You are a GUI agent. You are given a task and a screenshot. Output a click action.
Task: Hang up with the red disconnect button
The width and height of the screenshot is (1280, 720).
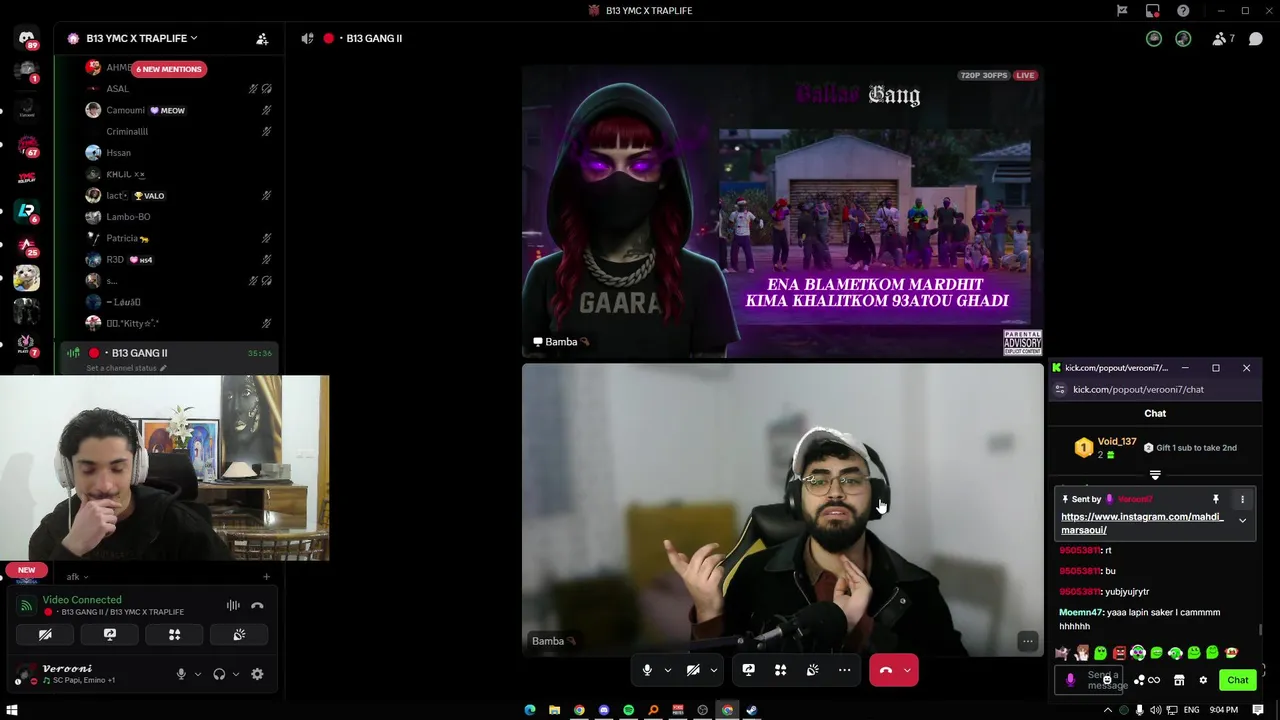886,670
